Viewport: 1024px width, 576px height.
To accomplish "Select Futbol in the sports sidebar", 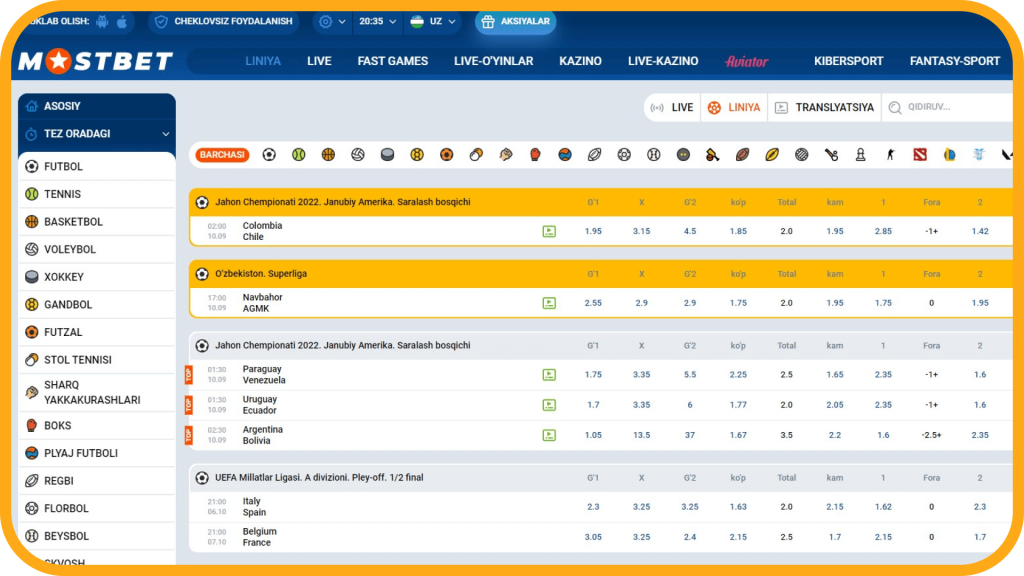I will pyautogui.click(x=97, y=167).
